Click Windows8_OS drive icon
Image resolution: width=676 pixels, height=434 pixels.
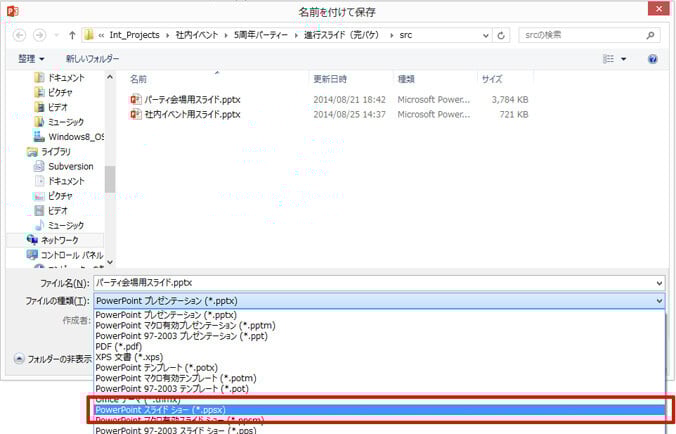click(39, 137)
